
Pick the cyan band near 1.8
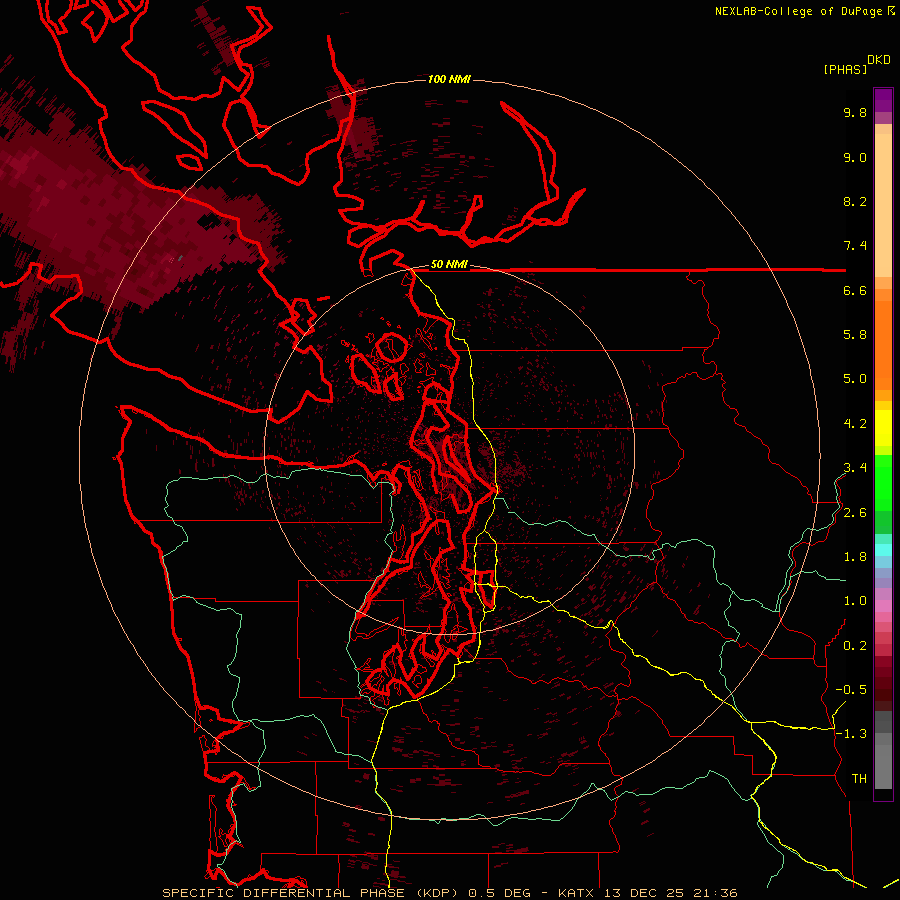pyautogui.click(x=883, y=549)
